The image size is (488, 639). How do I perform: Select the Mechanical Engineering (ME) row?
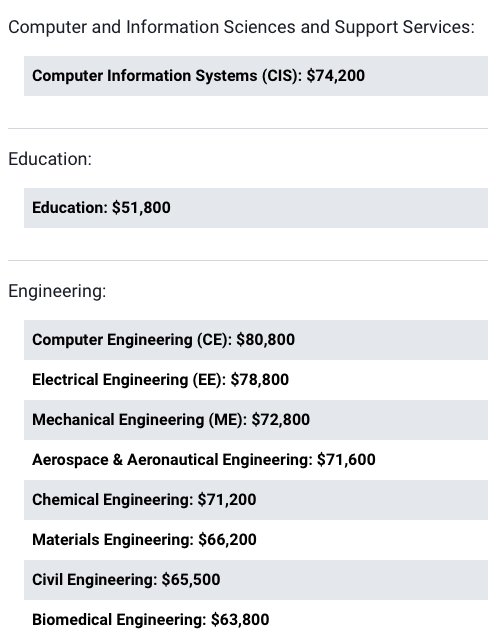(256, 420)
